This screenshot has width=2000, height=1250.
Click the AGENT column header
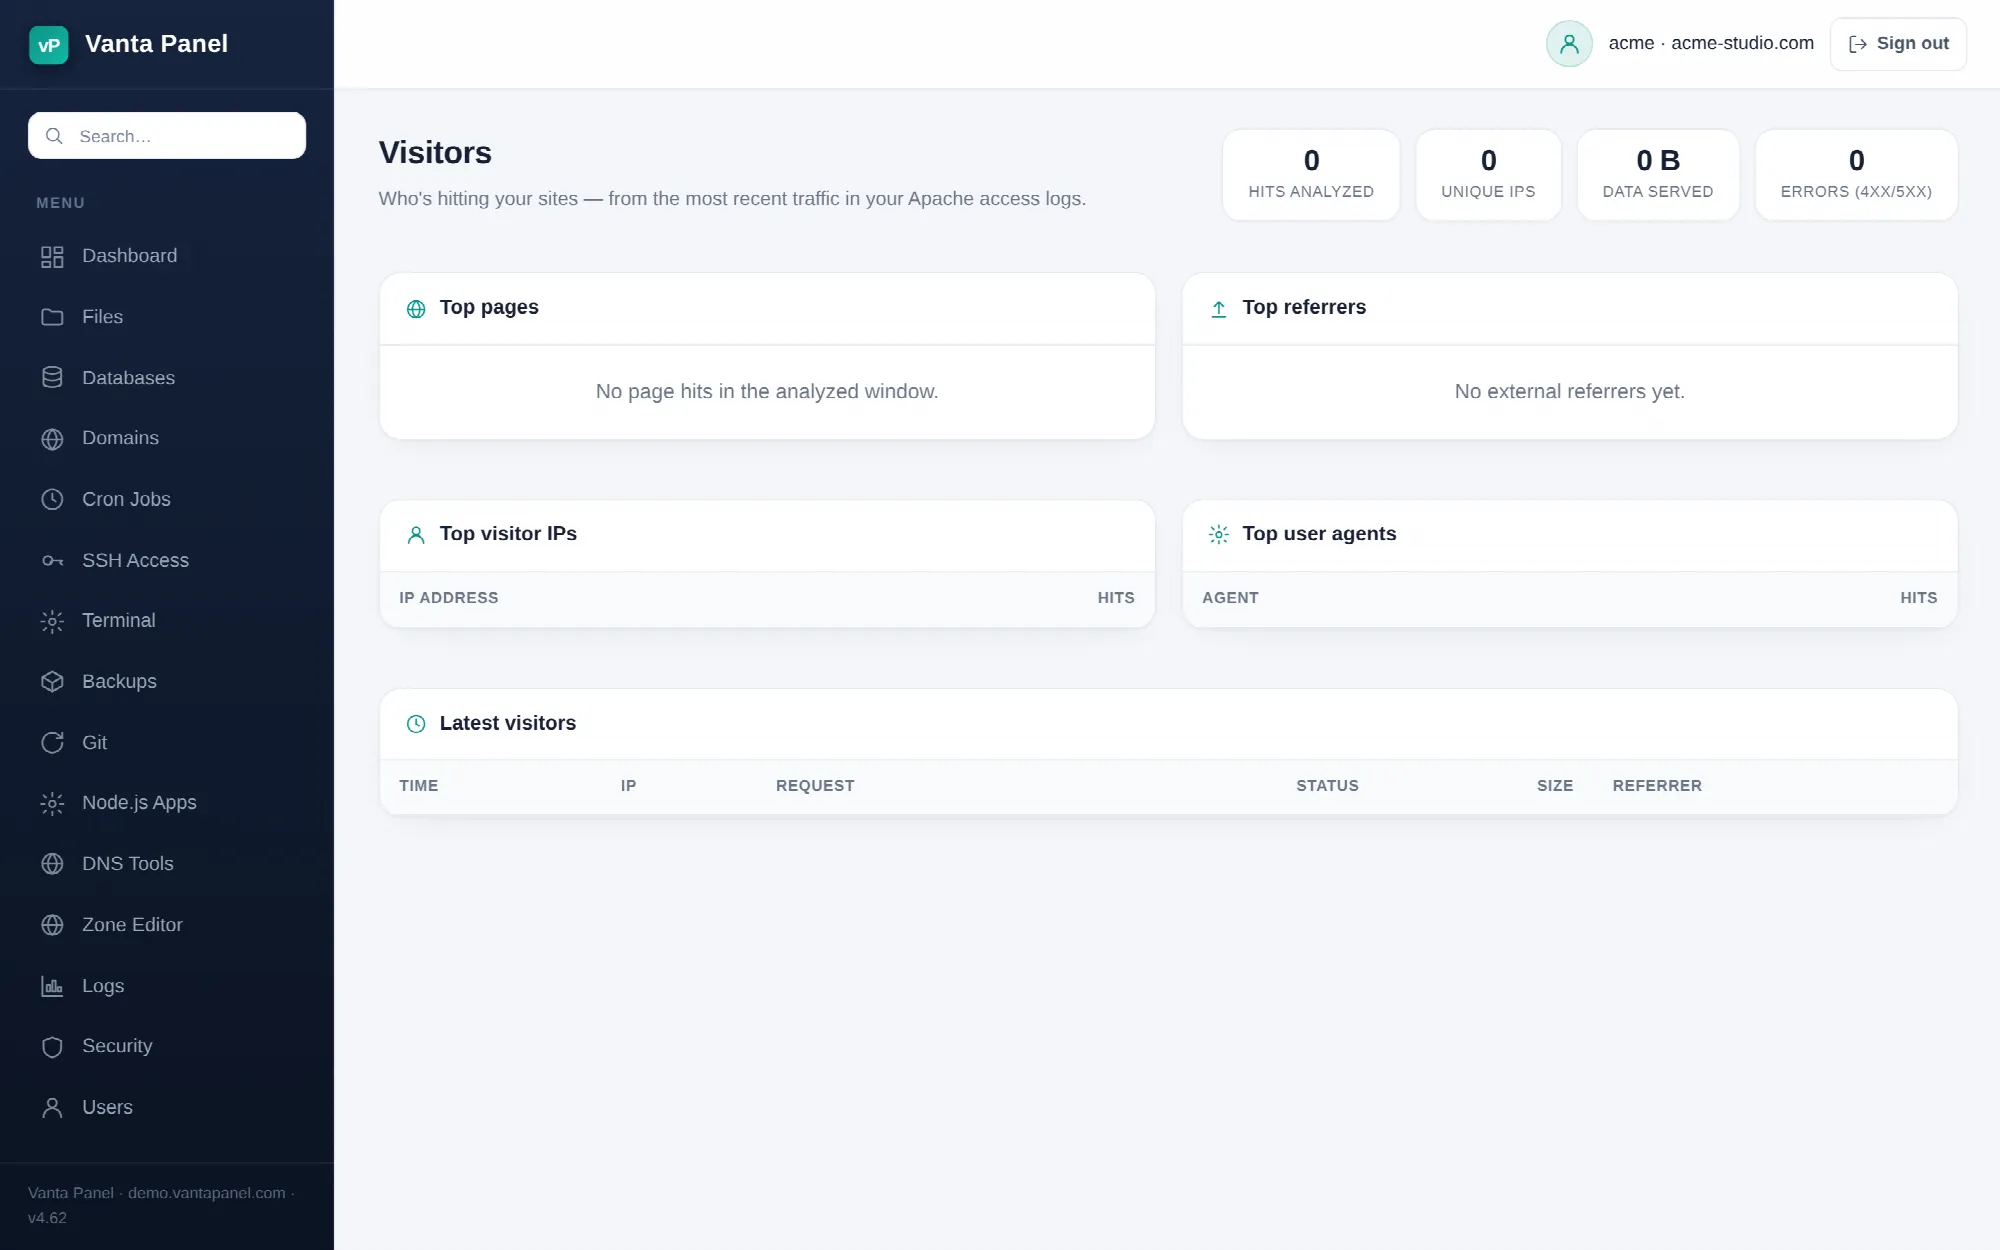click(1230, 598)
